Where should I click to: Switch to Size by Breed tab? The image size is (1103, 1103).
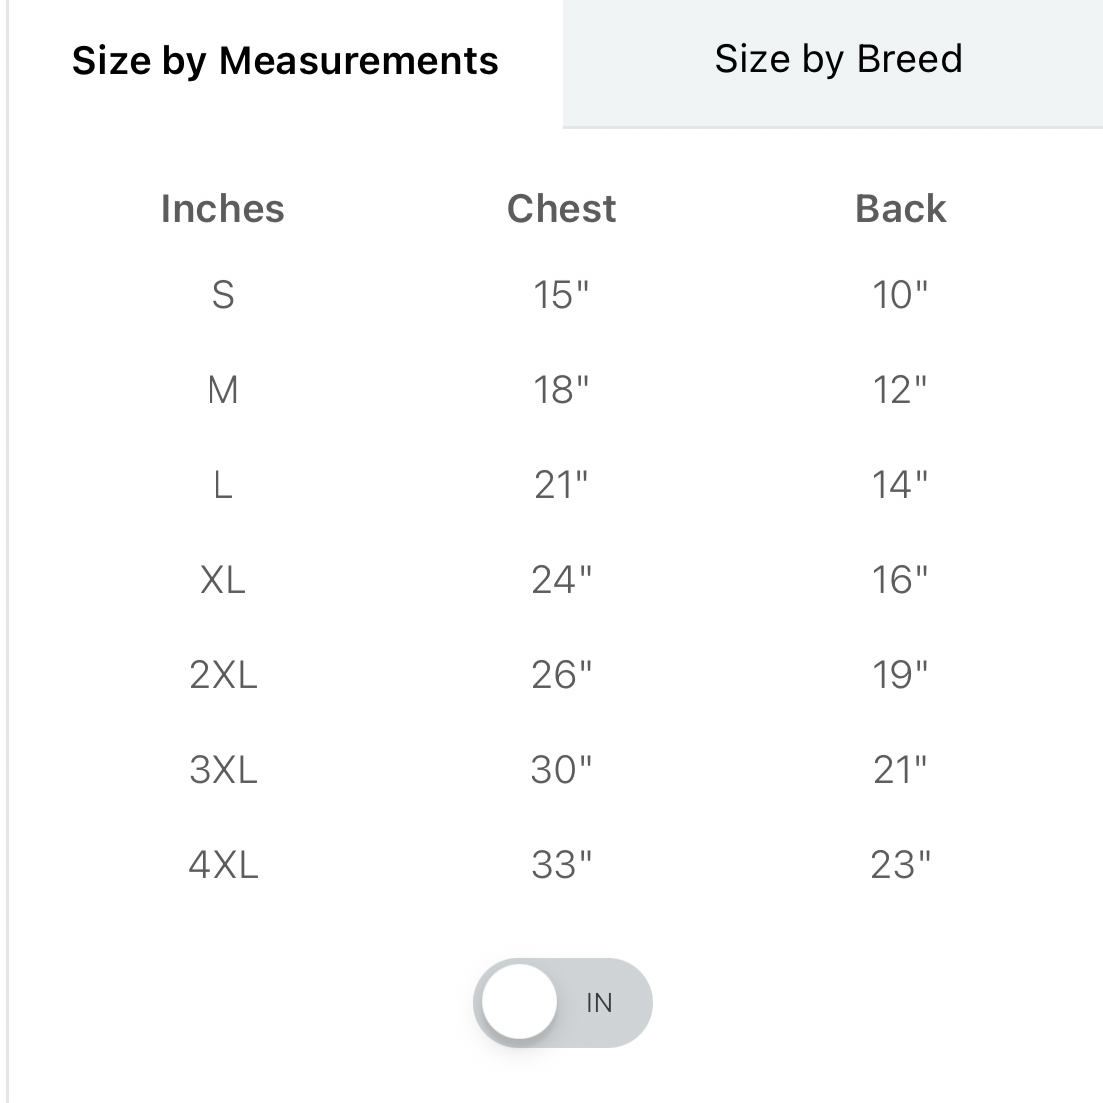click(x=838, y=60)
